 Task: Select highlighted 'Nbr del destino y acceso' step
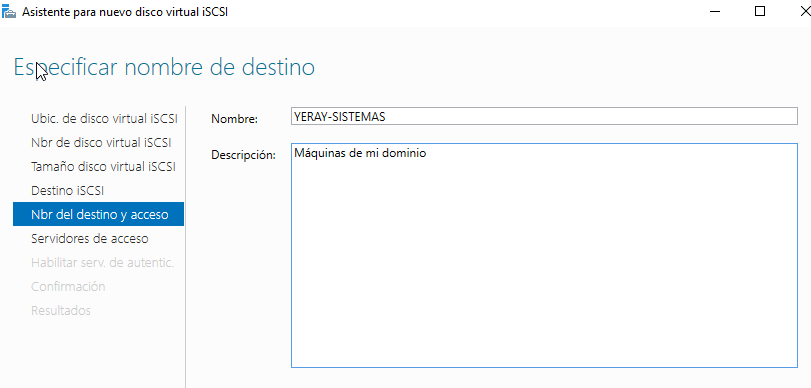[x=98, y=214]
